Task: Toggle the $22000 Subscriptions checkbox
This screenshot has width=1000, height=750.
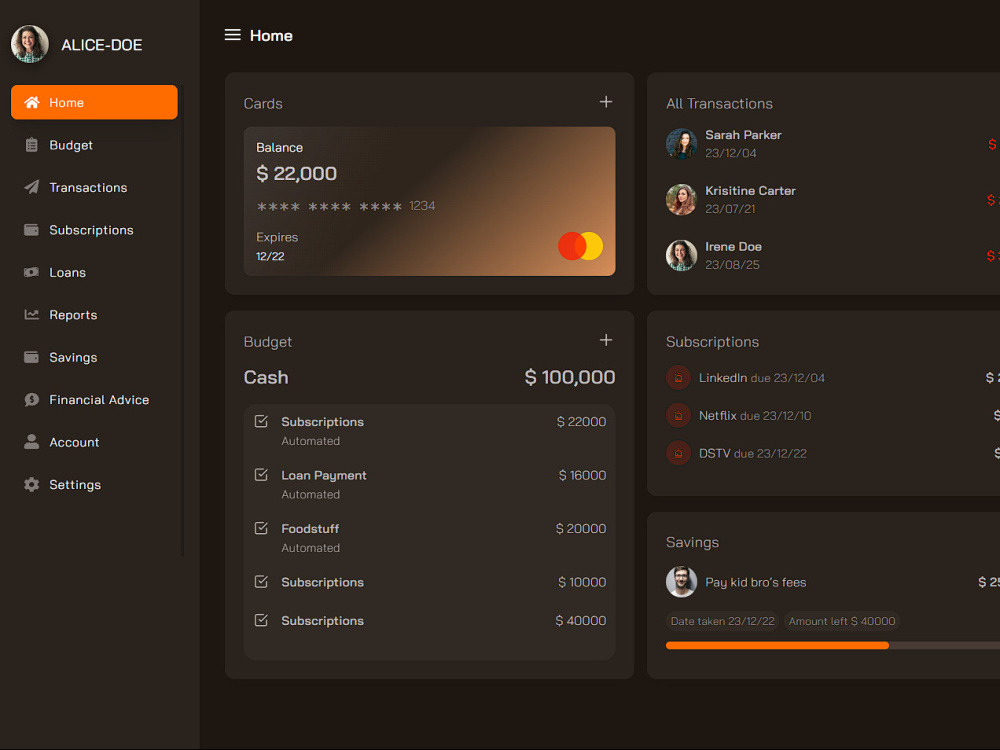Action: point(261,422)
